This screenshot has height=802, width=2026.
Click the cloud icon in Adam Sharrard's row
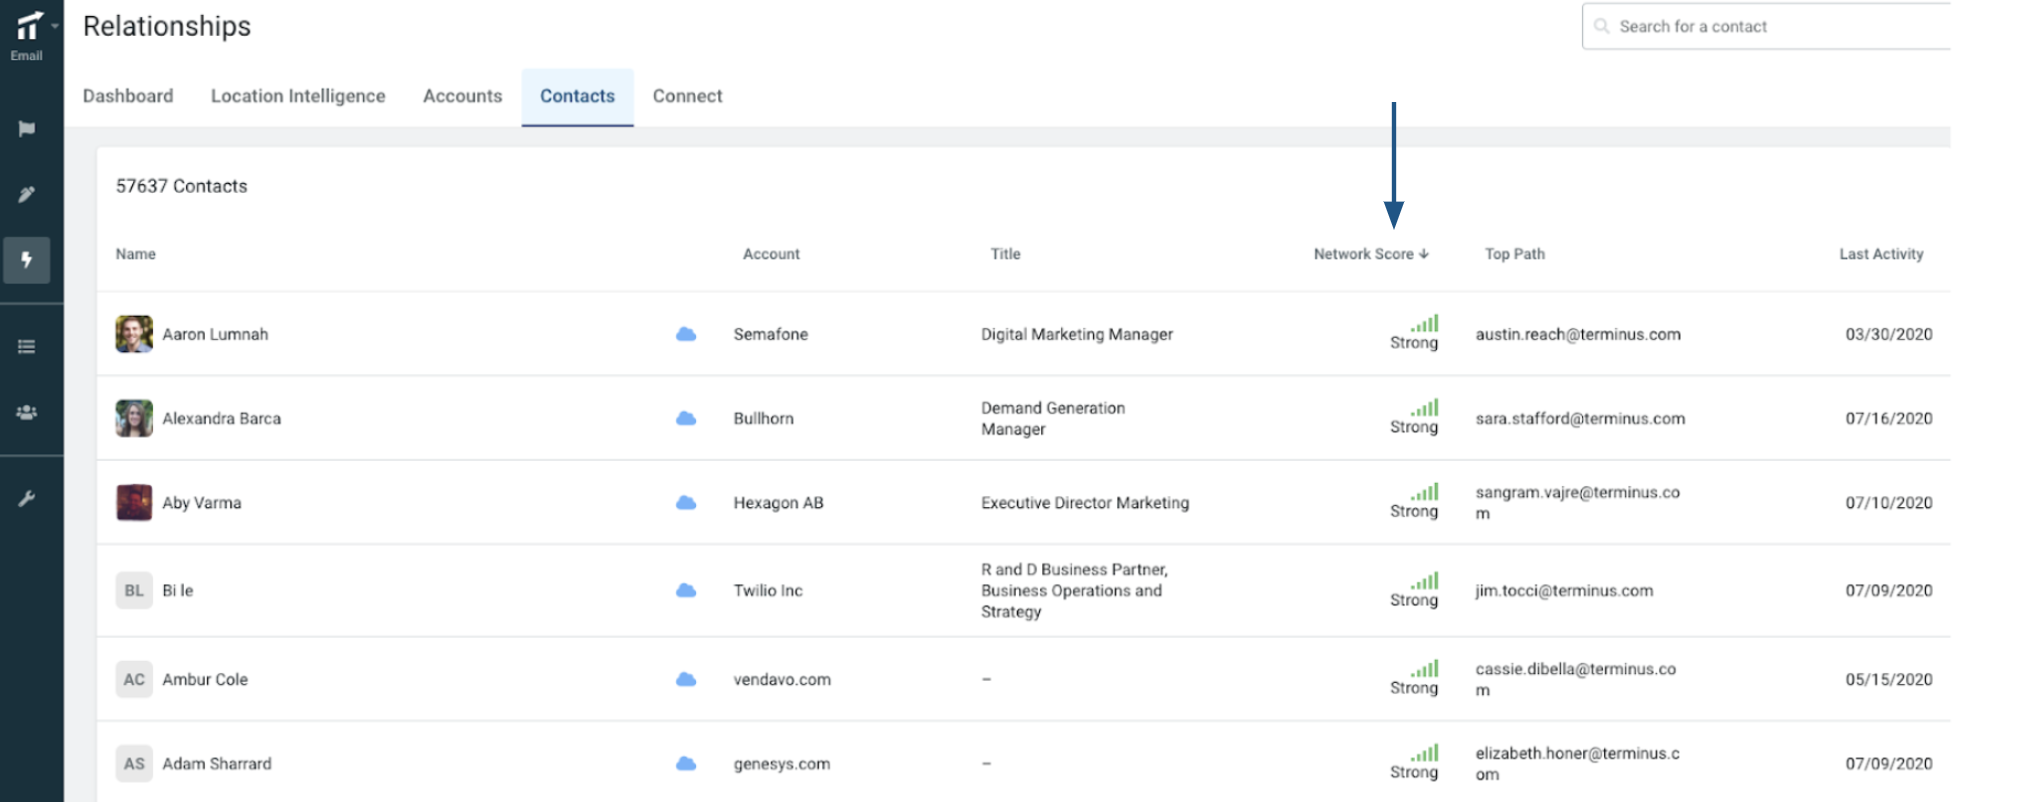coord(686,763)
